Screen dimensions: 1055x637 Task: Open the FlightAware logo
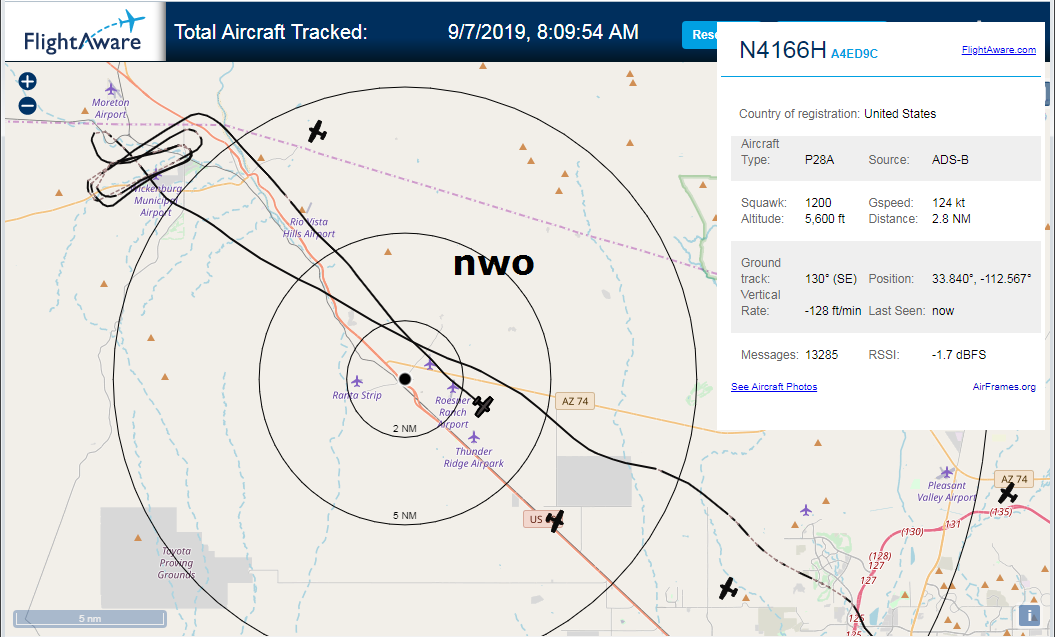coord(84,32)
